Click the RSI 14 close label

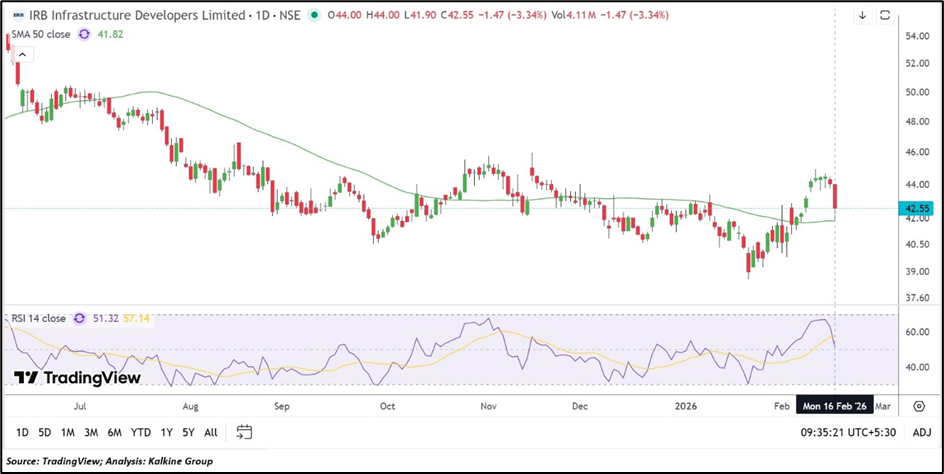tap(36, 318)
